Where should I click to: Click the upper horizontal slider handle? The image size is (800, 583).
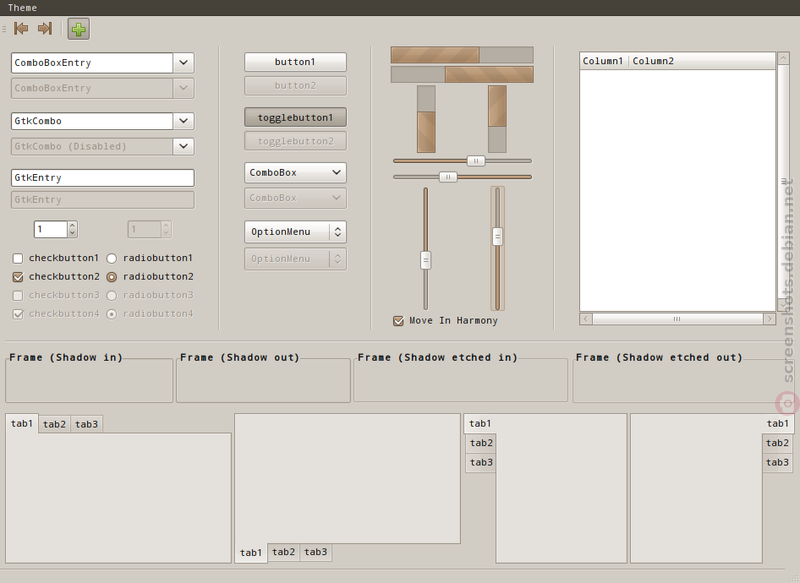(476, 161)
